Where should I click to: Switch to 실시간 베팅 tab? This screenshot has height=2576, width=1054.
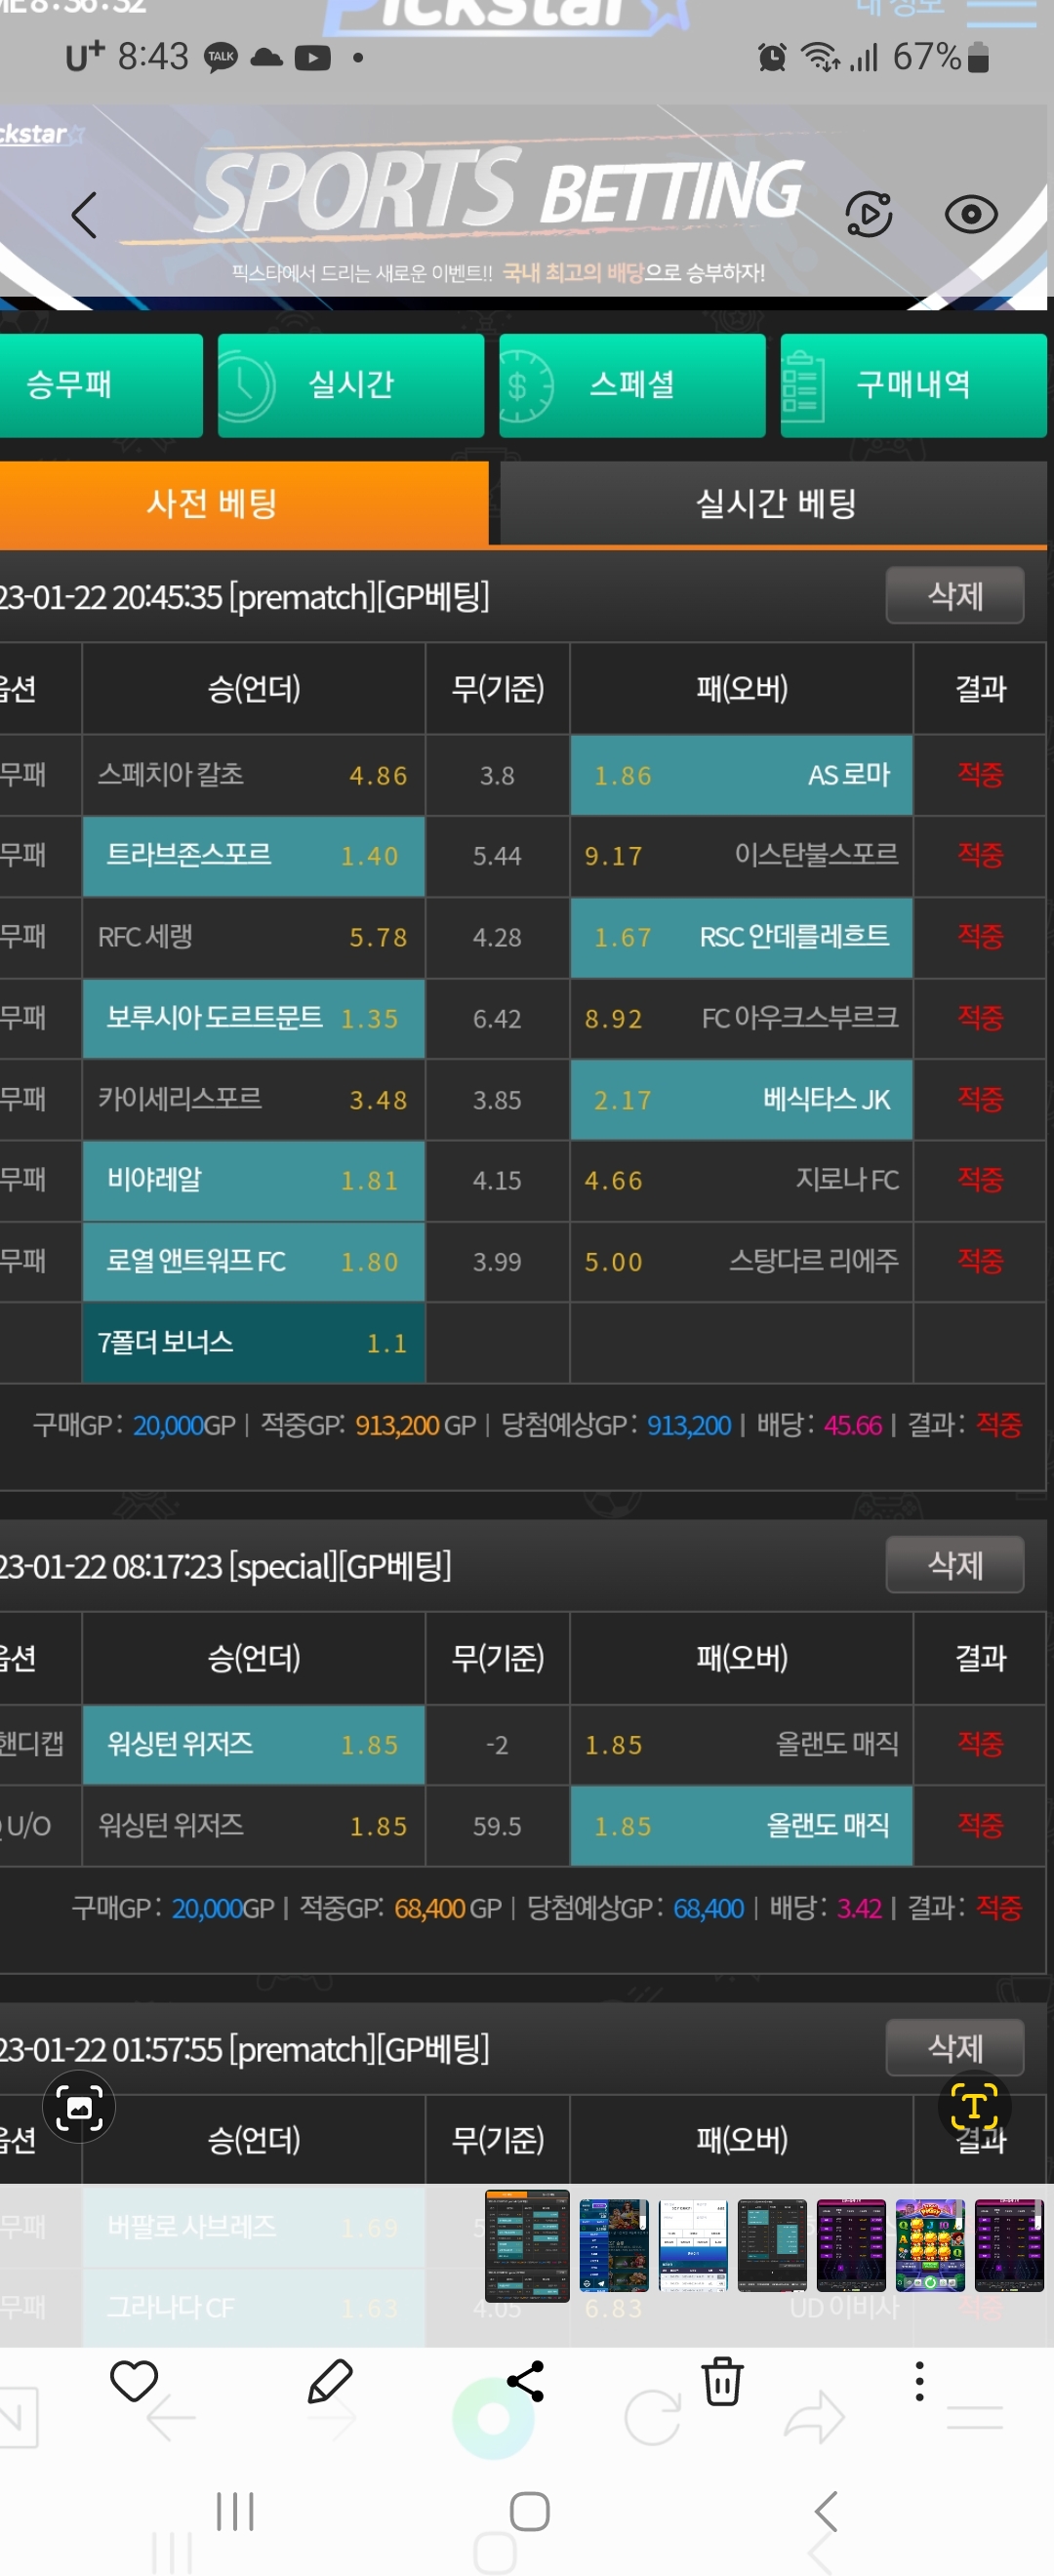coord(774,503)
